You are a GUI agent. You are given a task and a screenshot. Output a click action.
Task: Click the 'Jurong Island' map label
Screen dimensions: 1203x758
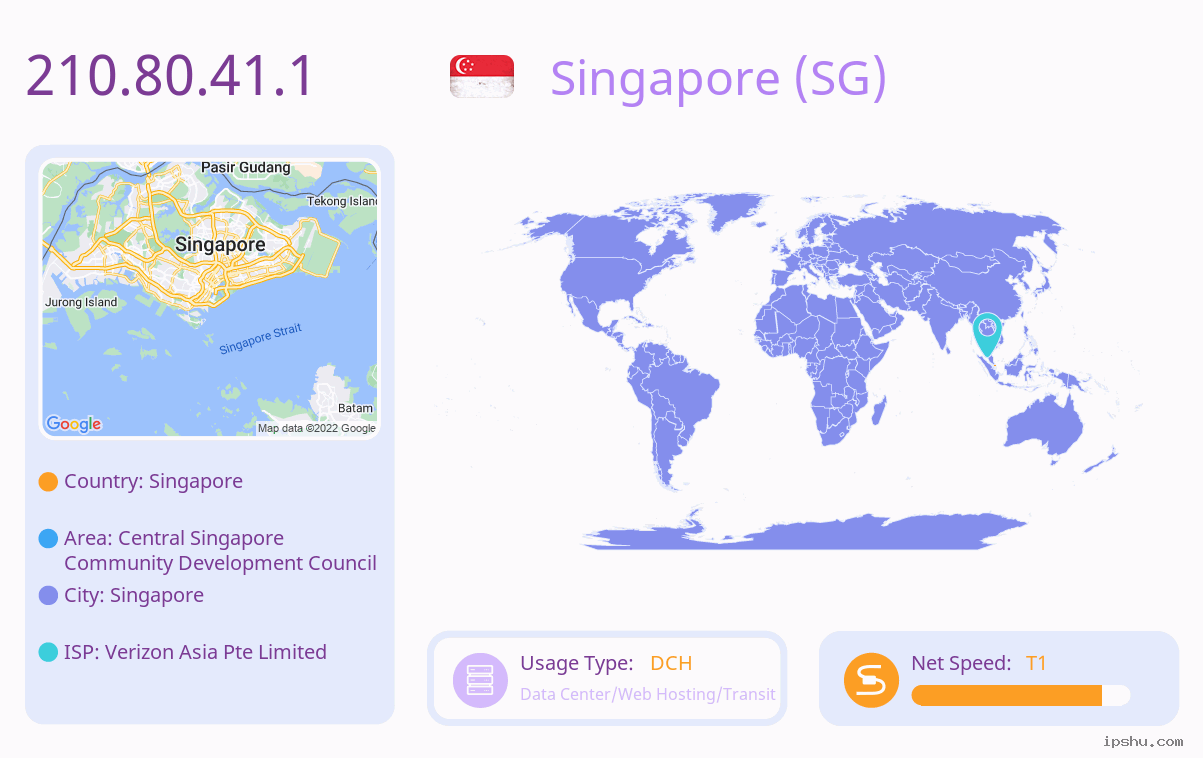click(81, 302)
